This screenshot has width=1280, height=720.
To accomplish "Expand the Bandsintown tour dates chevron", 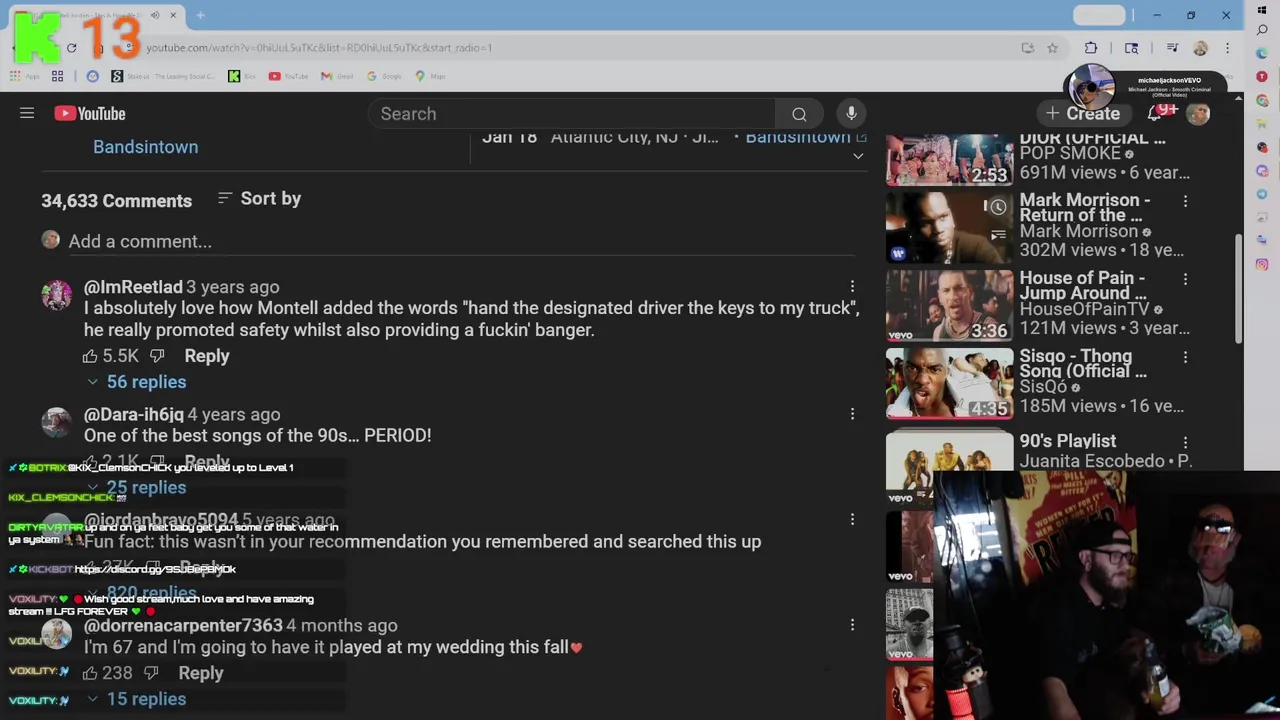I will [858, 157].
